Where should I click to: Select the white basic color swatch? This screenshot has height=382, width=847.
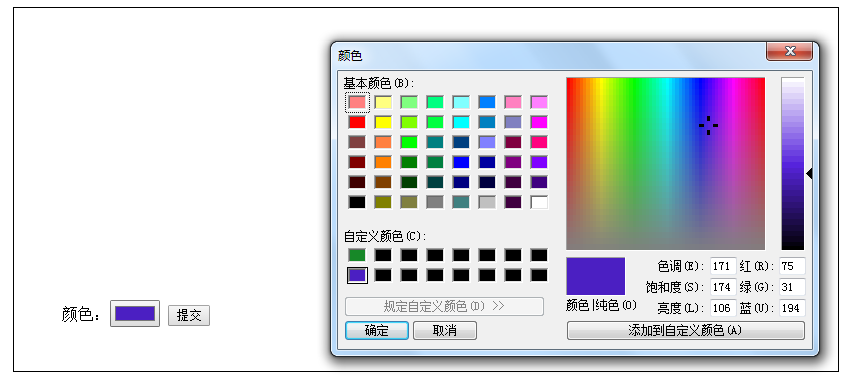click(x=539, y=202)
